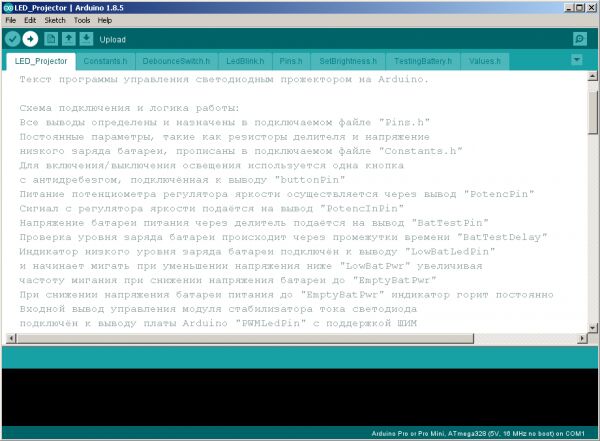Image resolution: width=600 pixels, height=441 pixels.
Task: Click comment line containing "LowBatPwr"
Action: [x=251, y=266]
